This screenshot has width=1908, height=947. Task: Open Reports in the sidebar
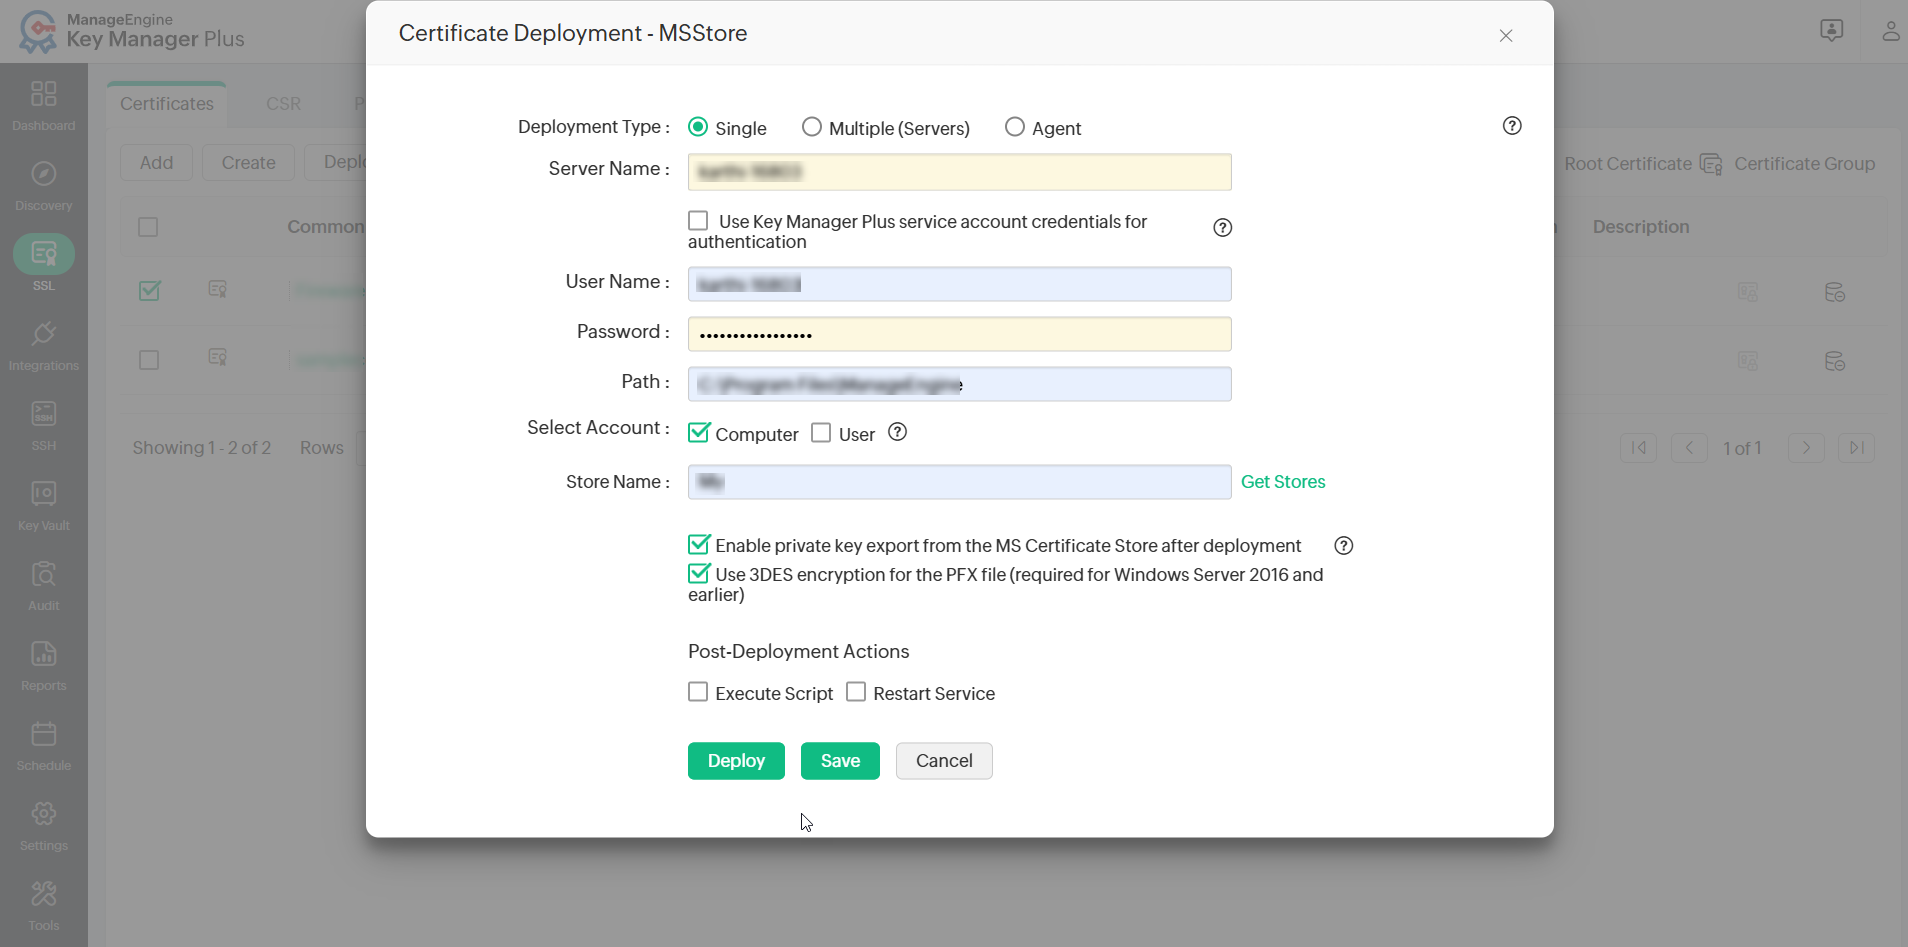(43, 666)
